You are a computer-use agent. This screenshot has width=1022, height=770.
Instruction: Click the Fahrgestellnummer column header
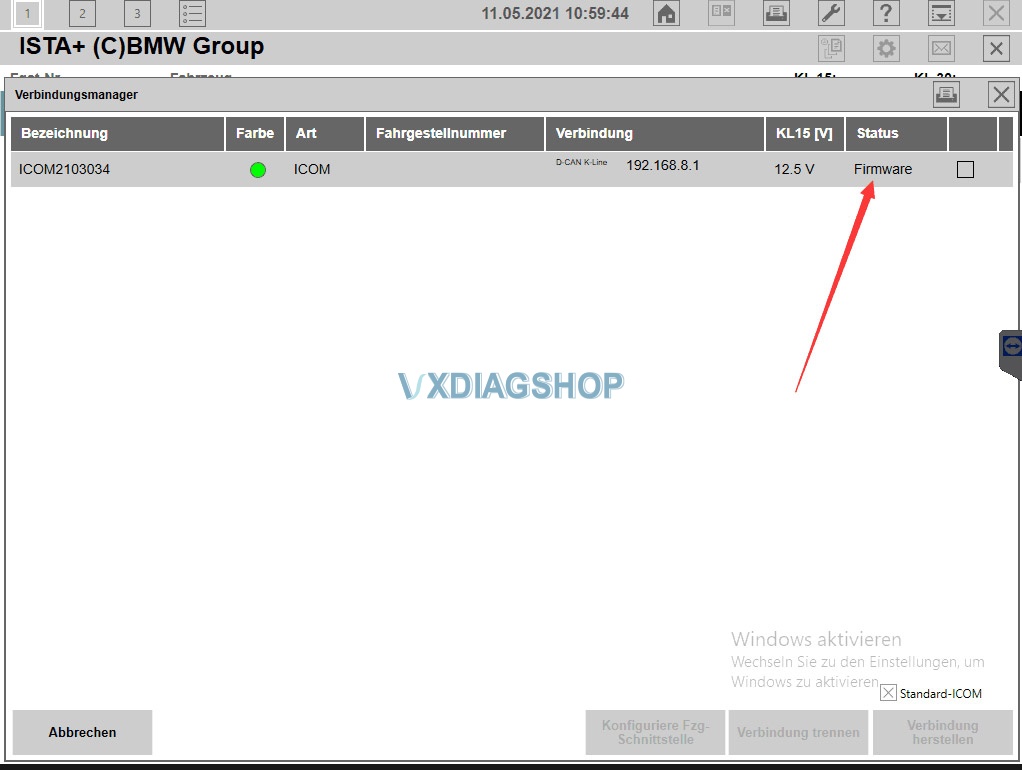(455, 134)
